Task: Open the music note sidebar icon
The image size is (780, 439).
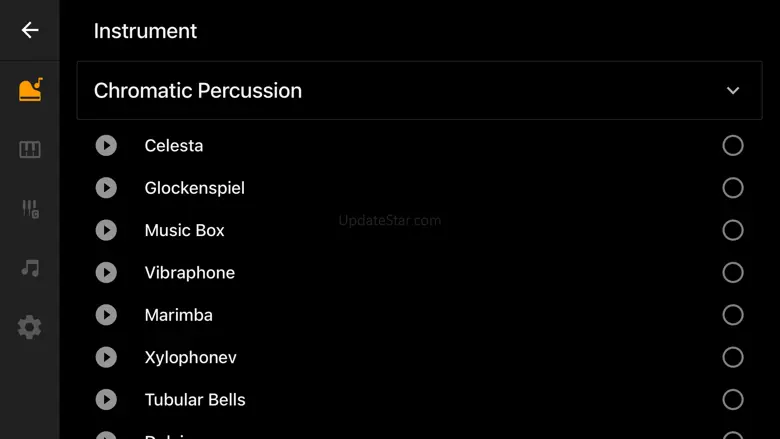Action: (x=30, y=268)
